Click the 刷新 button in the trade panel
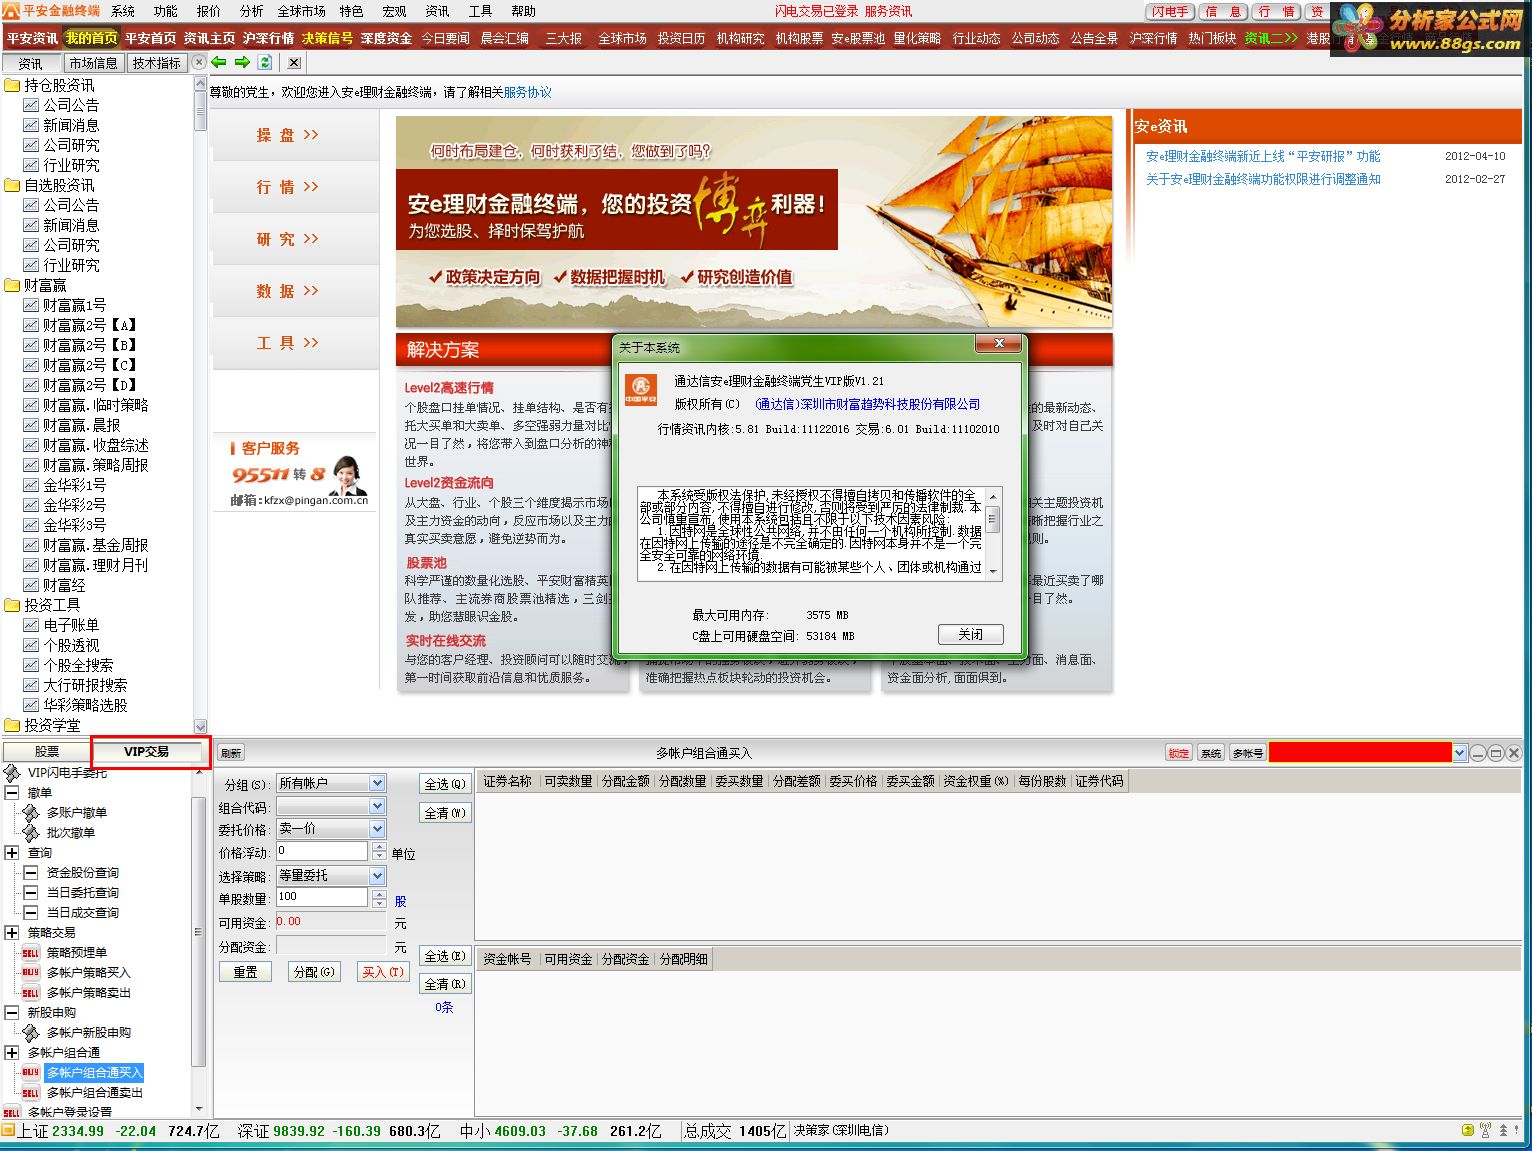 (x=231, y=753)
